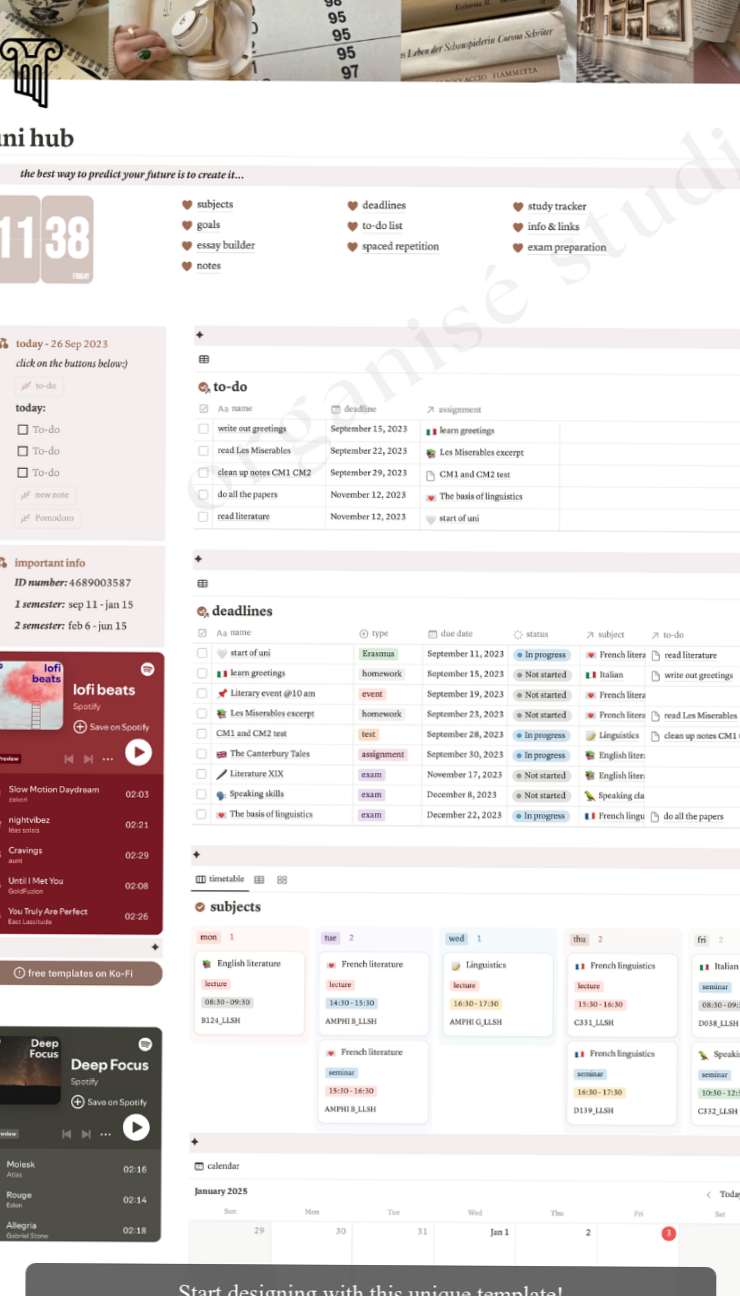Viewport: 740px width, 1296px height.
Task: Skip to next track in lofi beats
Action: coord(89,759)
